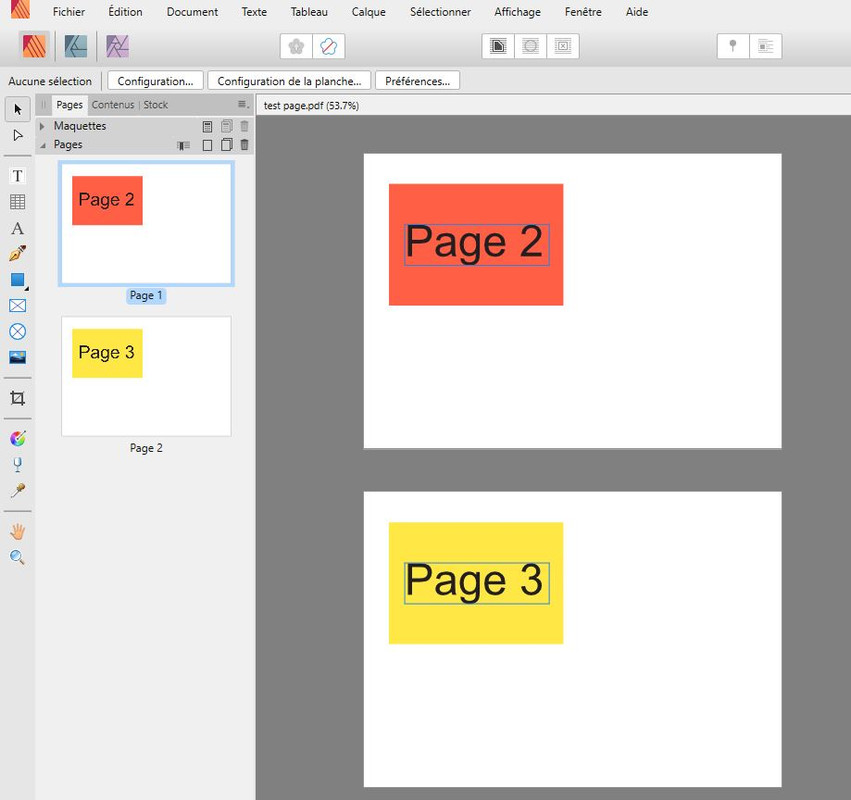Click the circle-over-lines toolbar icon

pos(530,46)
